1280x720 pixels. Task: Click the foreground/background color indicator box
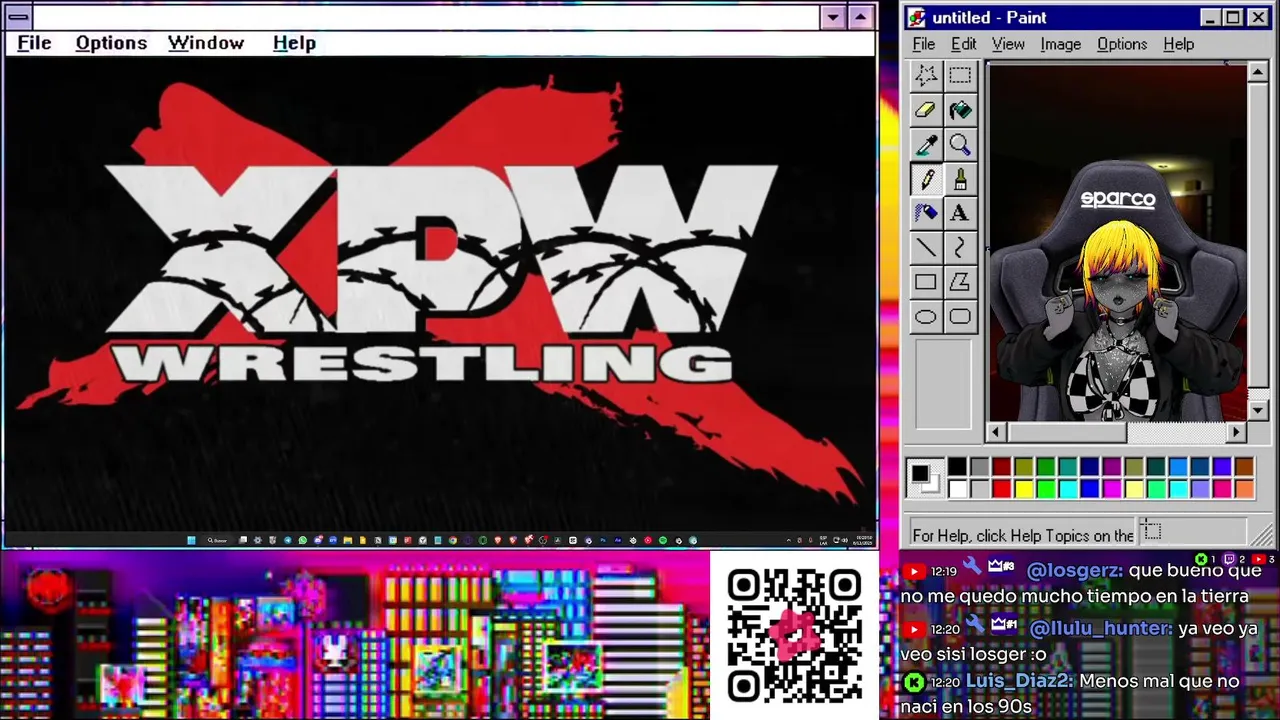(925, 478)
